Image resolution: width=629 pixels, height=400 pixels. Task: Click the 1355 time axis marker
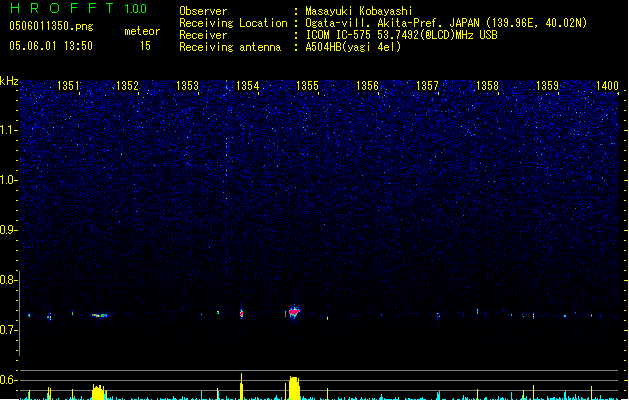coord(307,85)
